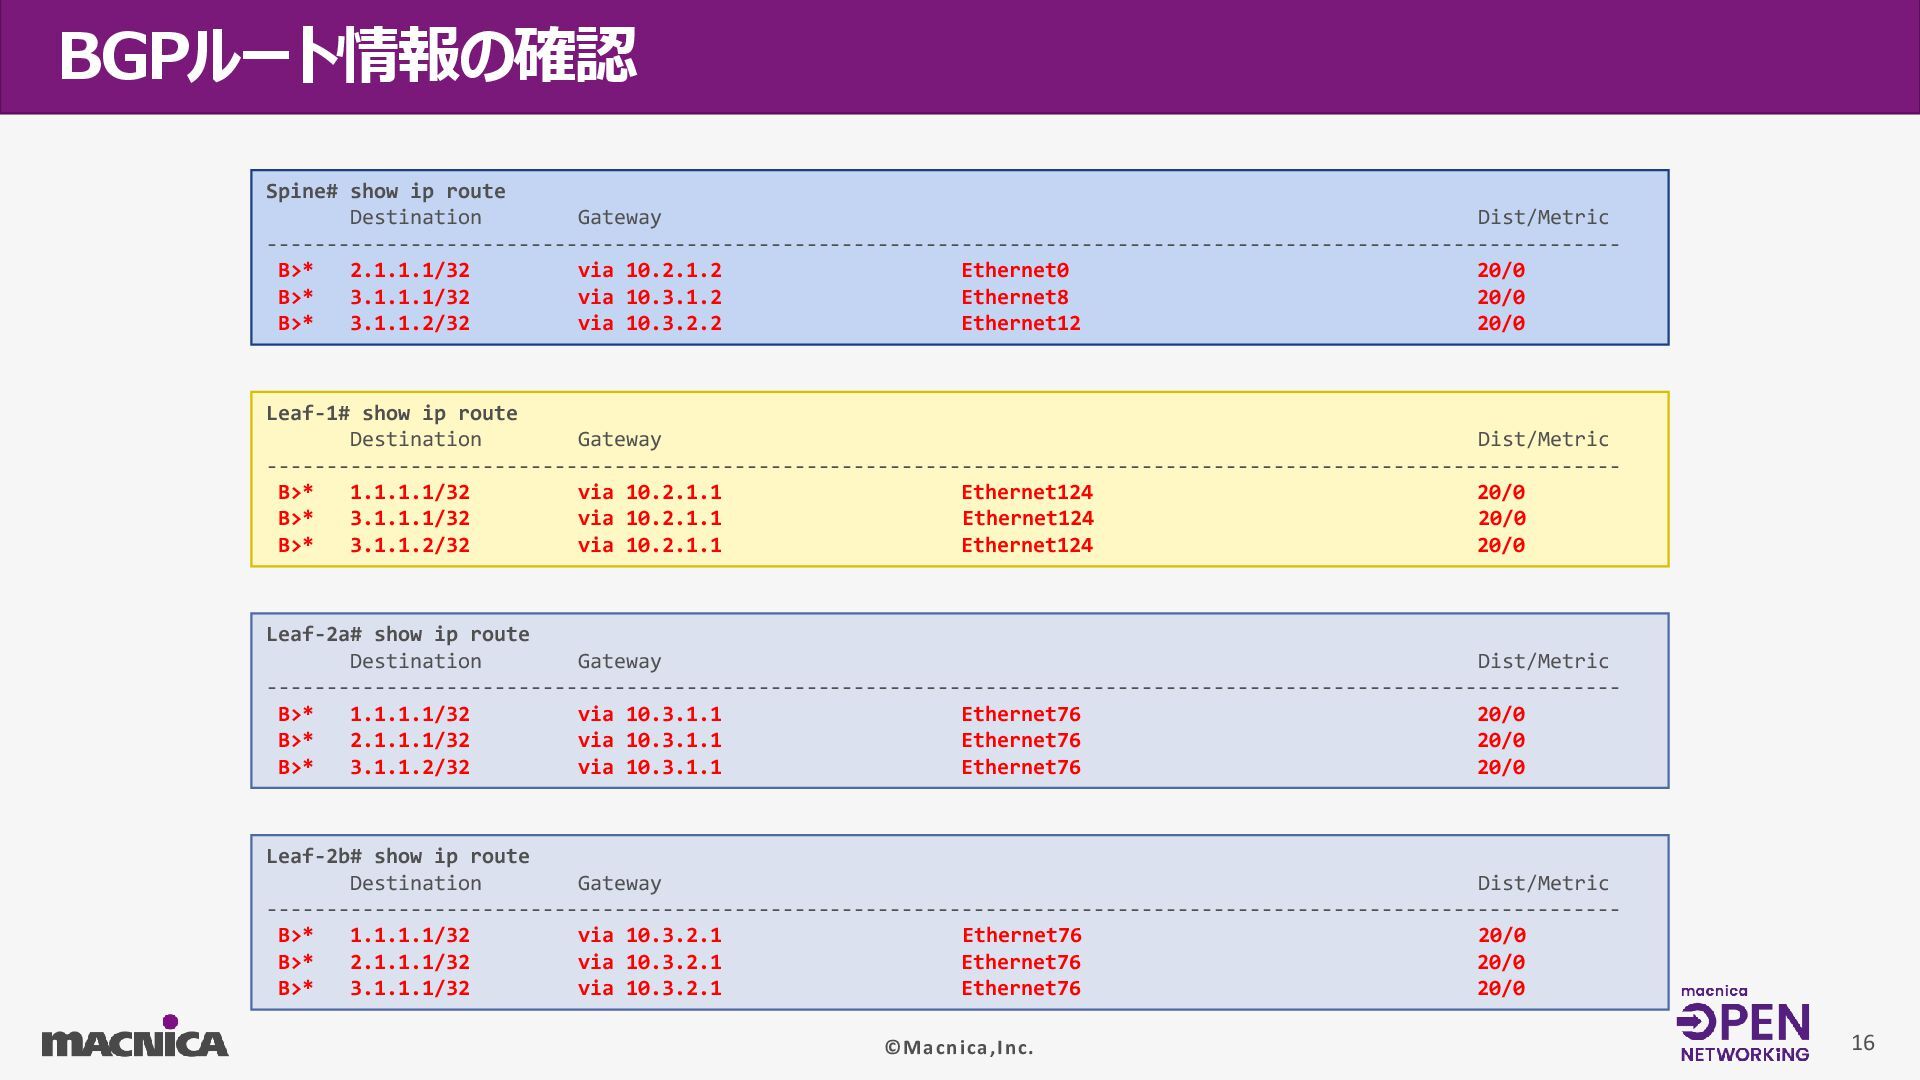Click 3.1.1.2/32 destination in Leaf-2a table
The image size is (1920, 1080).
pos(409,767)
